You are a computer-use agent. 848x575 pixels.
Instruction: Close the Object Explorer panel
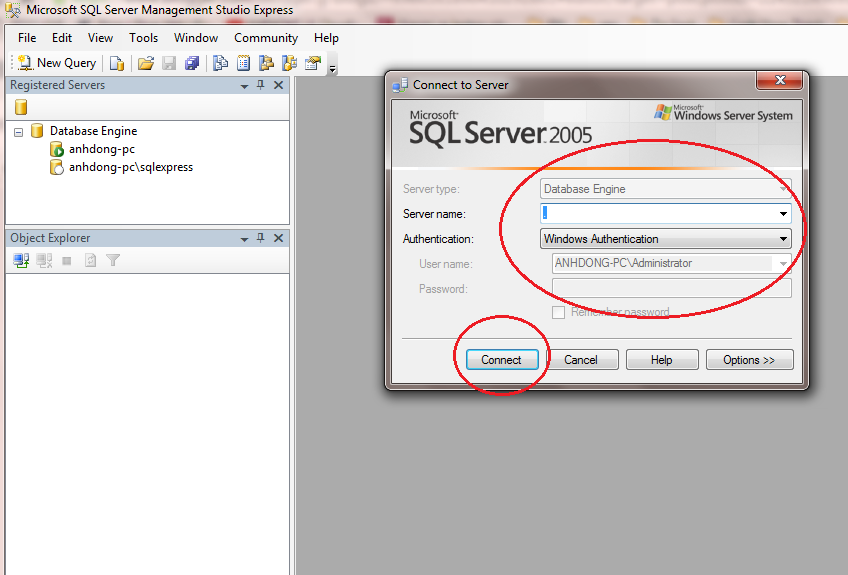279,238
